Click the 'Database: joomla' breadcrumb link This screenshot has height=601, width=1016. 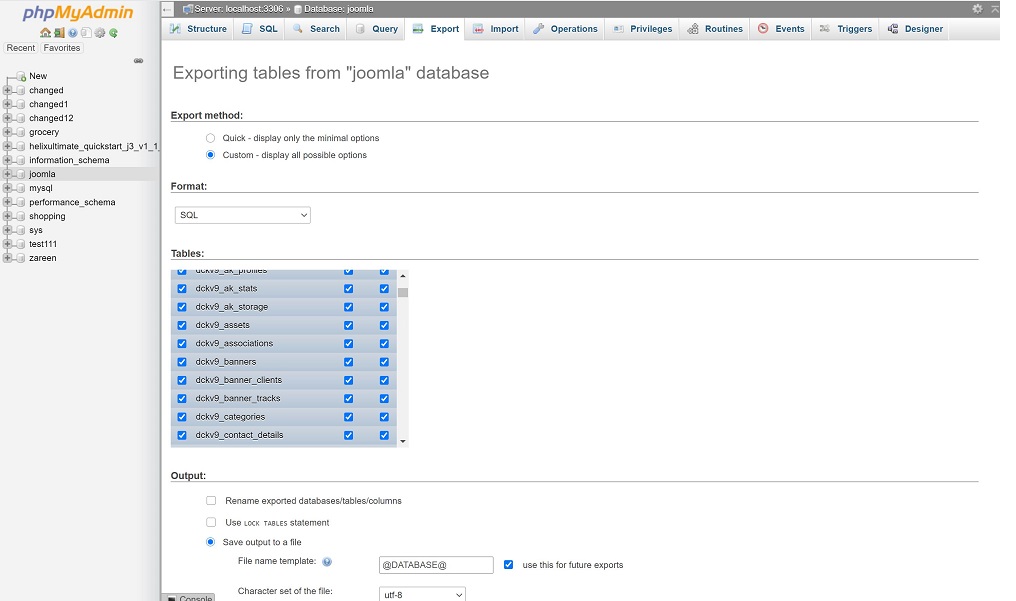339,9
